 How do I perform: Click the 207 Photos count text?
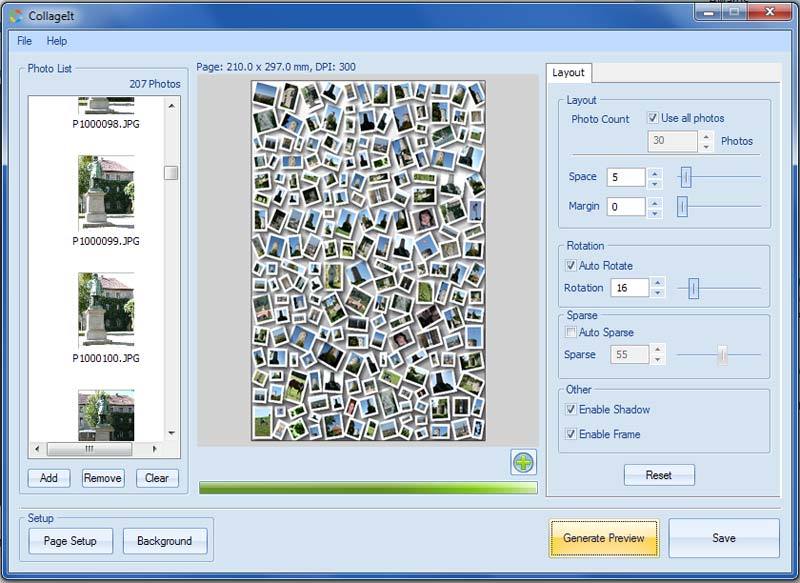(x=155, y=84)
